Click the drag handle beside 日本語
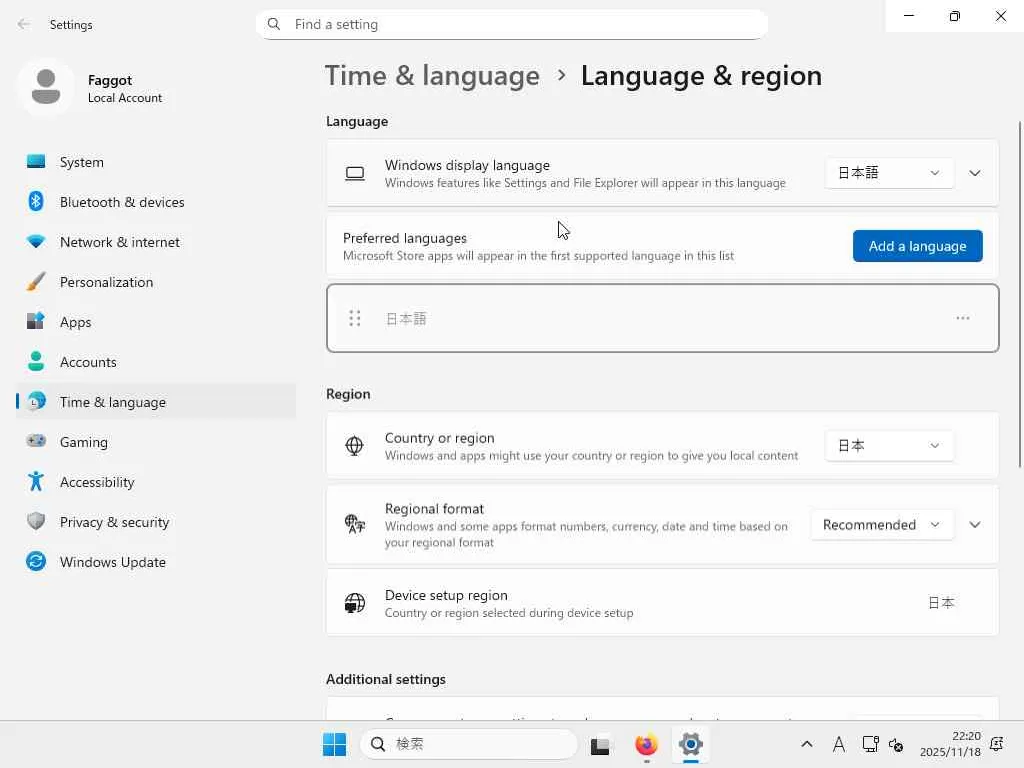 [354, 318]
